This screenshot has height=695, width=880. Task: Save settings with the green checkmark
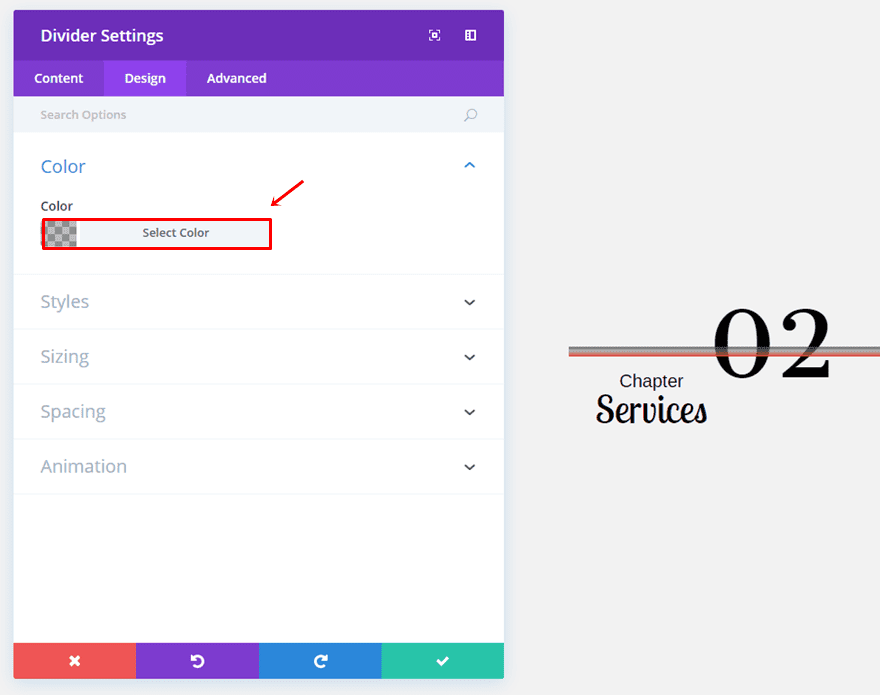(442, 661)
